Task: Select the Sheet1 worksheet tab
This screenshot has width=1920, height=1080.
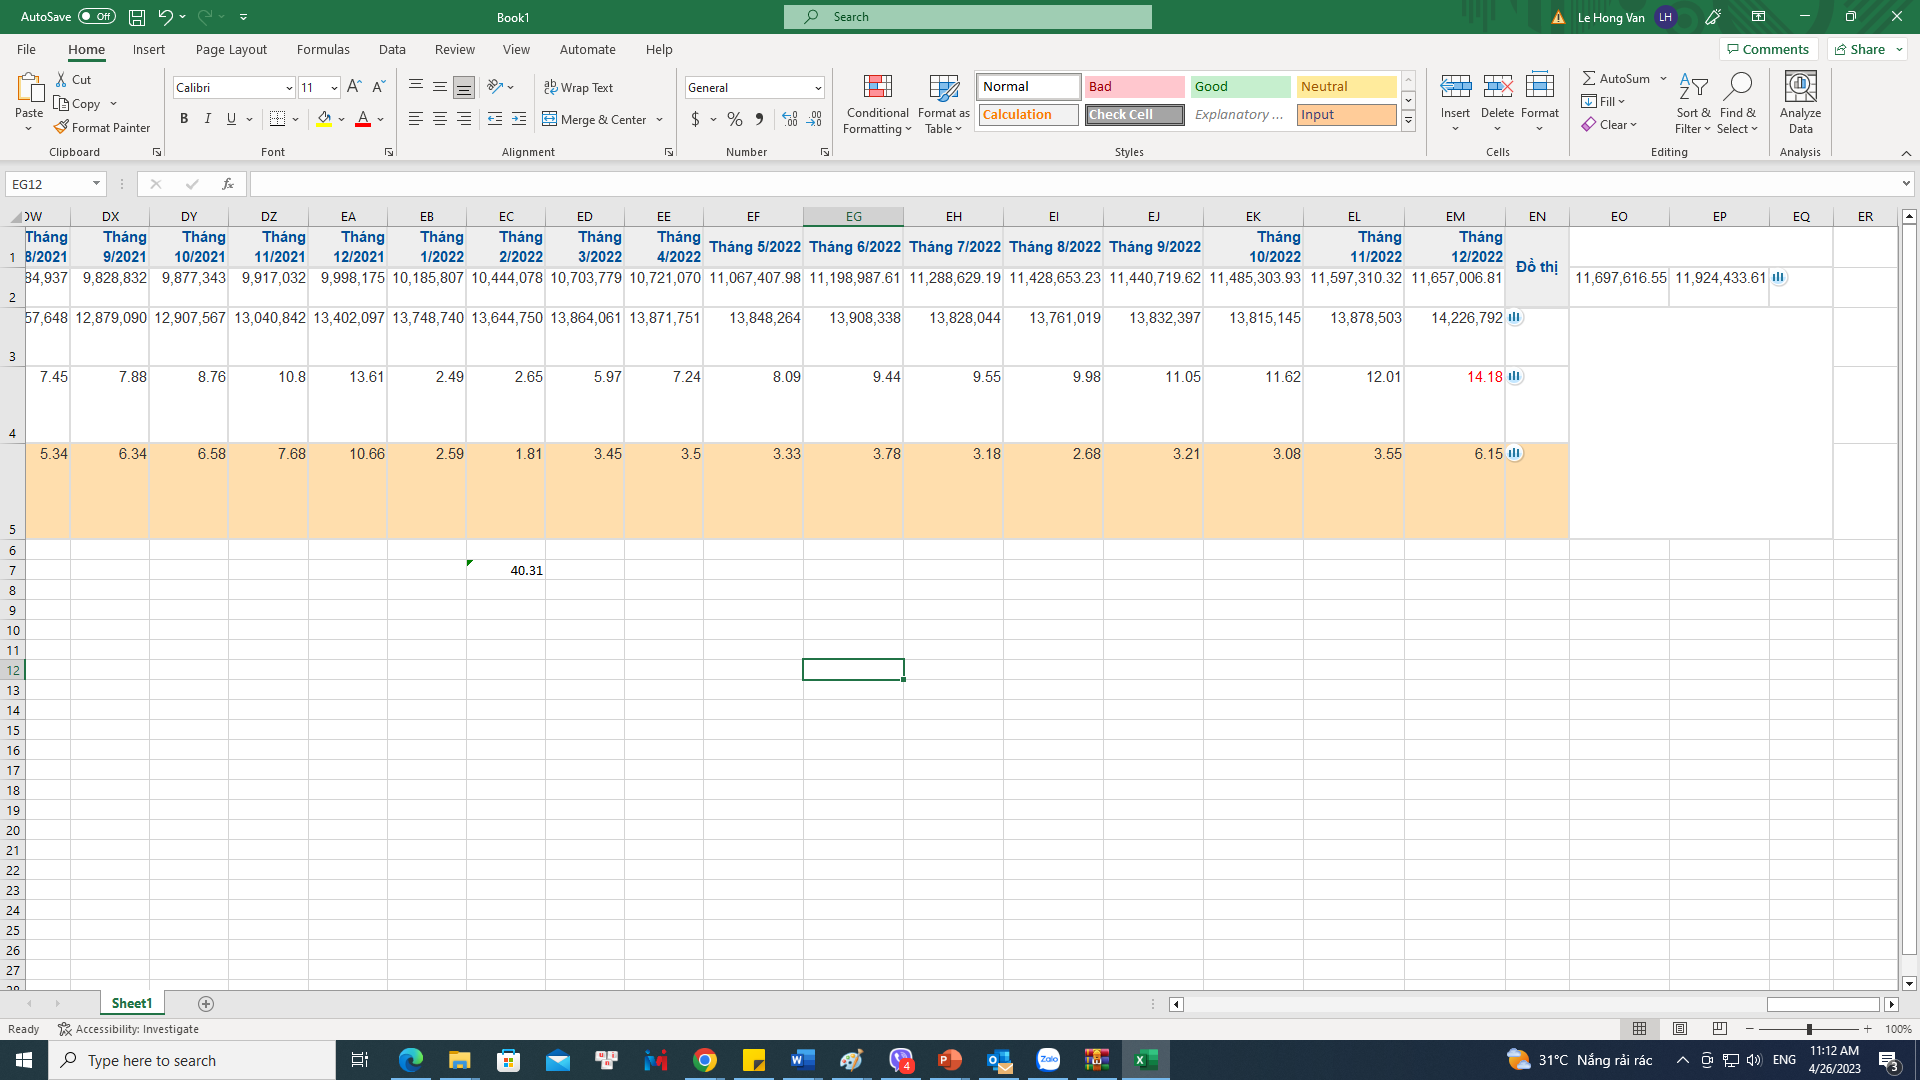Action: tap(131, 1003)
